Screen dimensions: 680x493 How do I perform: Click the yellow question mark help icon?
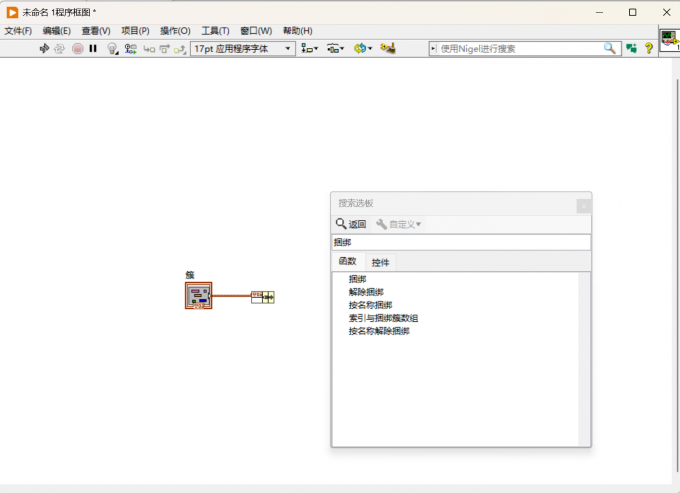[x=649, y=48]
